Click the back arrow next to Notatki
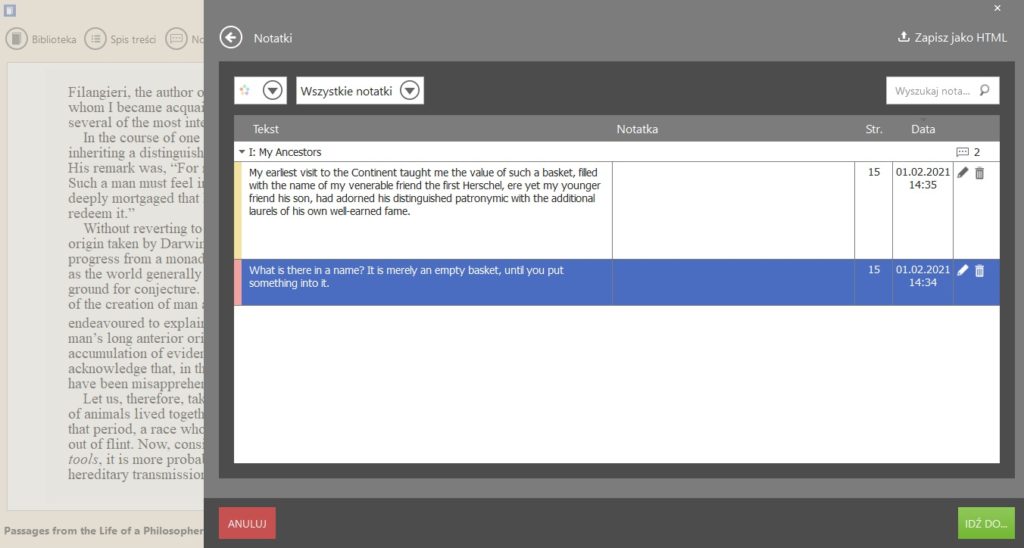The image size is (1024, 548). (231, 38)
